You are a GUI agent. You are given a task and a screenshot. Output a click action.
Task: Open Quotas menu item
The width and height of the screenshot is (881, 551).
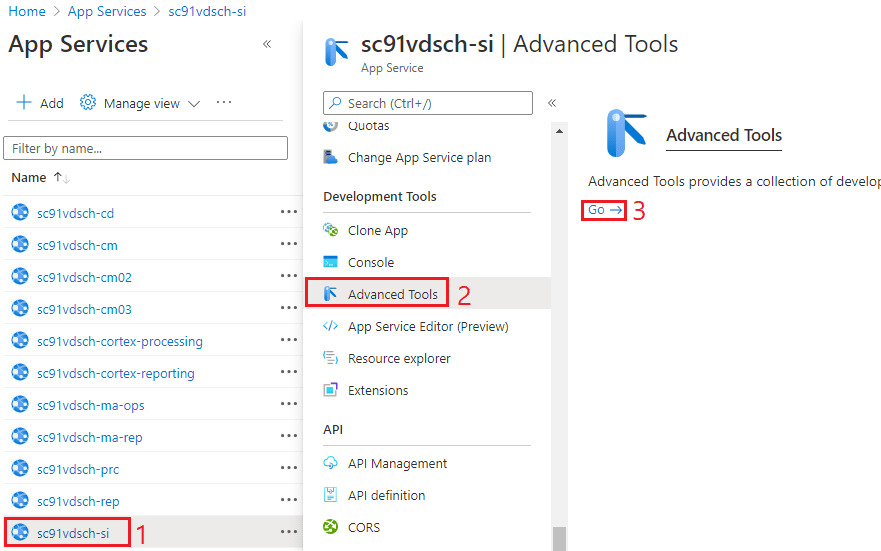click(369, 126)
